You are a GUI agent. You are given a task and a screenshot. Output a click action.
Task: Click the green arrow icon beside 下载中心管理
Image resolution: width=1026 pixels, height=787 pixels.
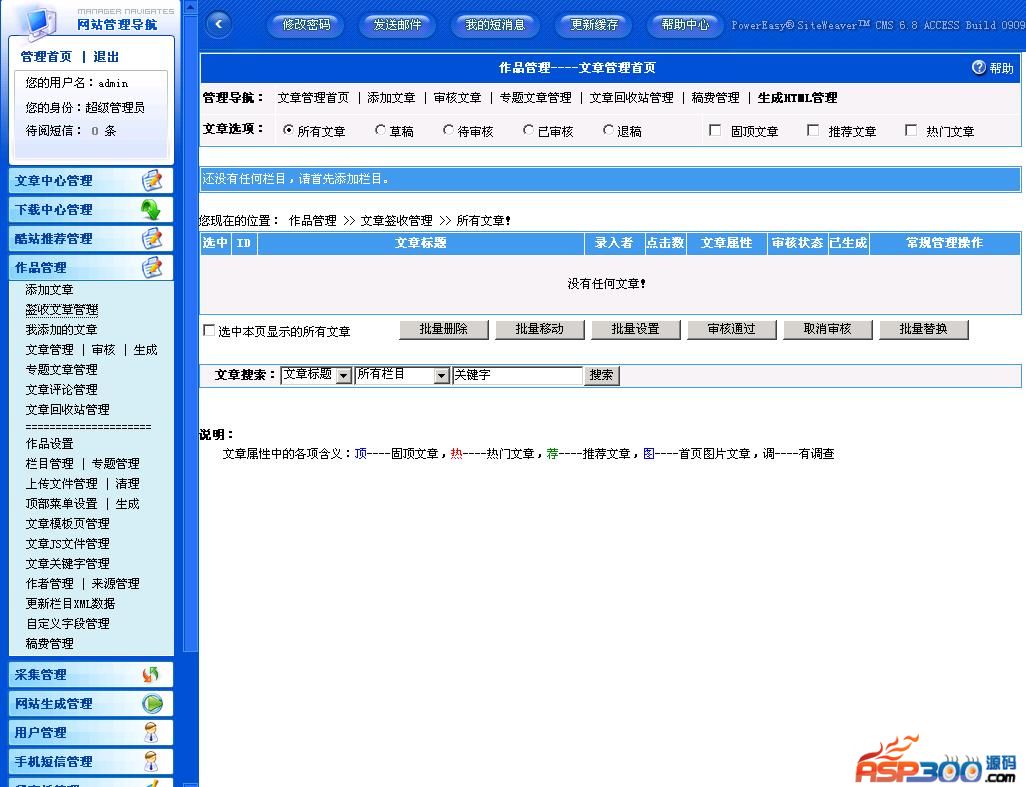coord(151,209)
